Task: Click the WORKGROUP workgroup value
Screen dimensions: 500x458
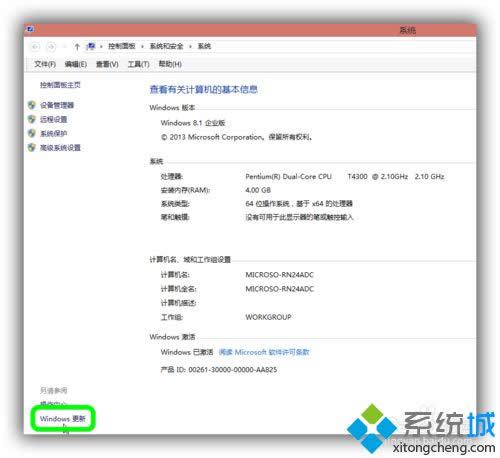Action: (268, 317)
